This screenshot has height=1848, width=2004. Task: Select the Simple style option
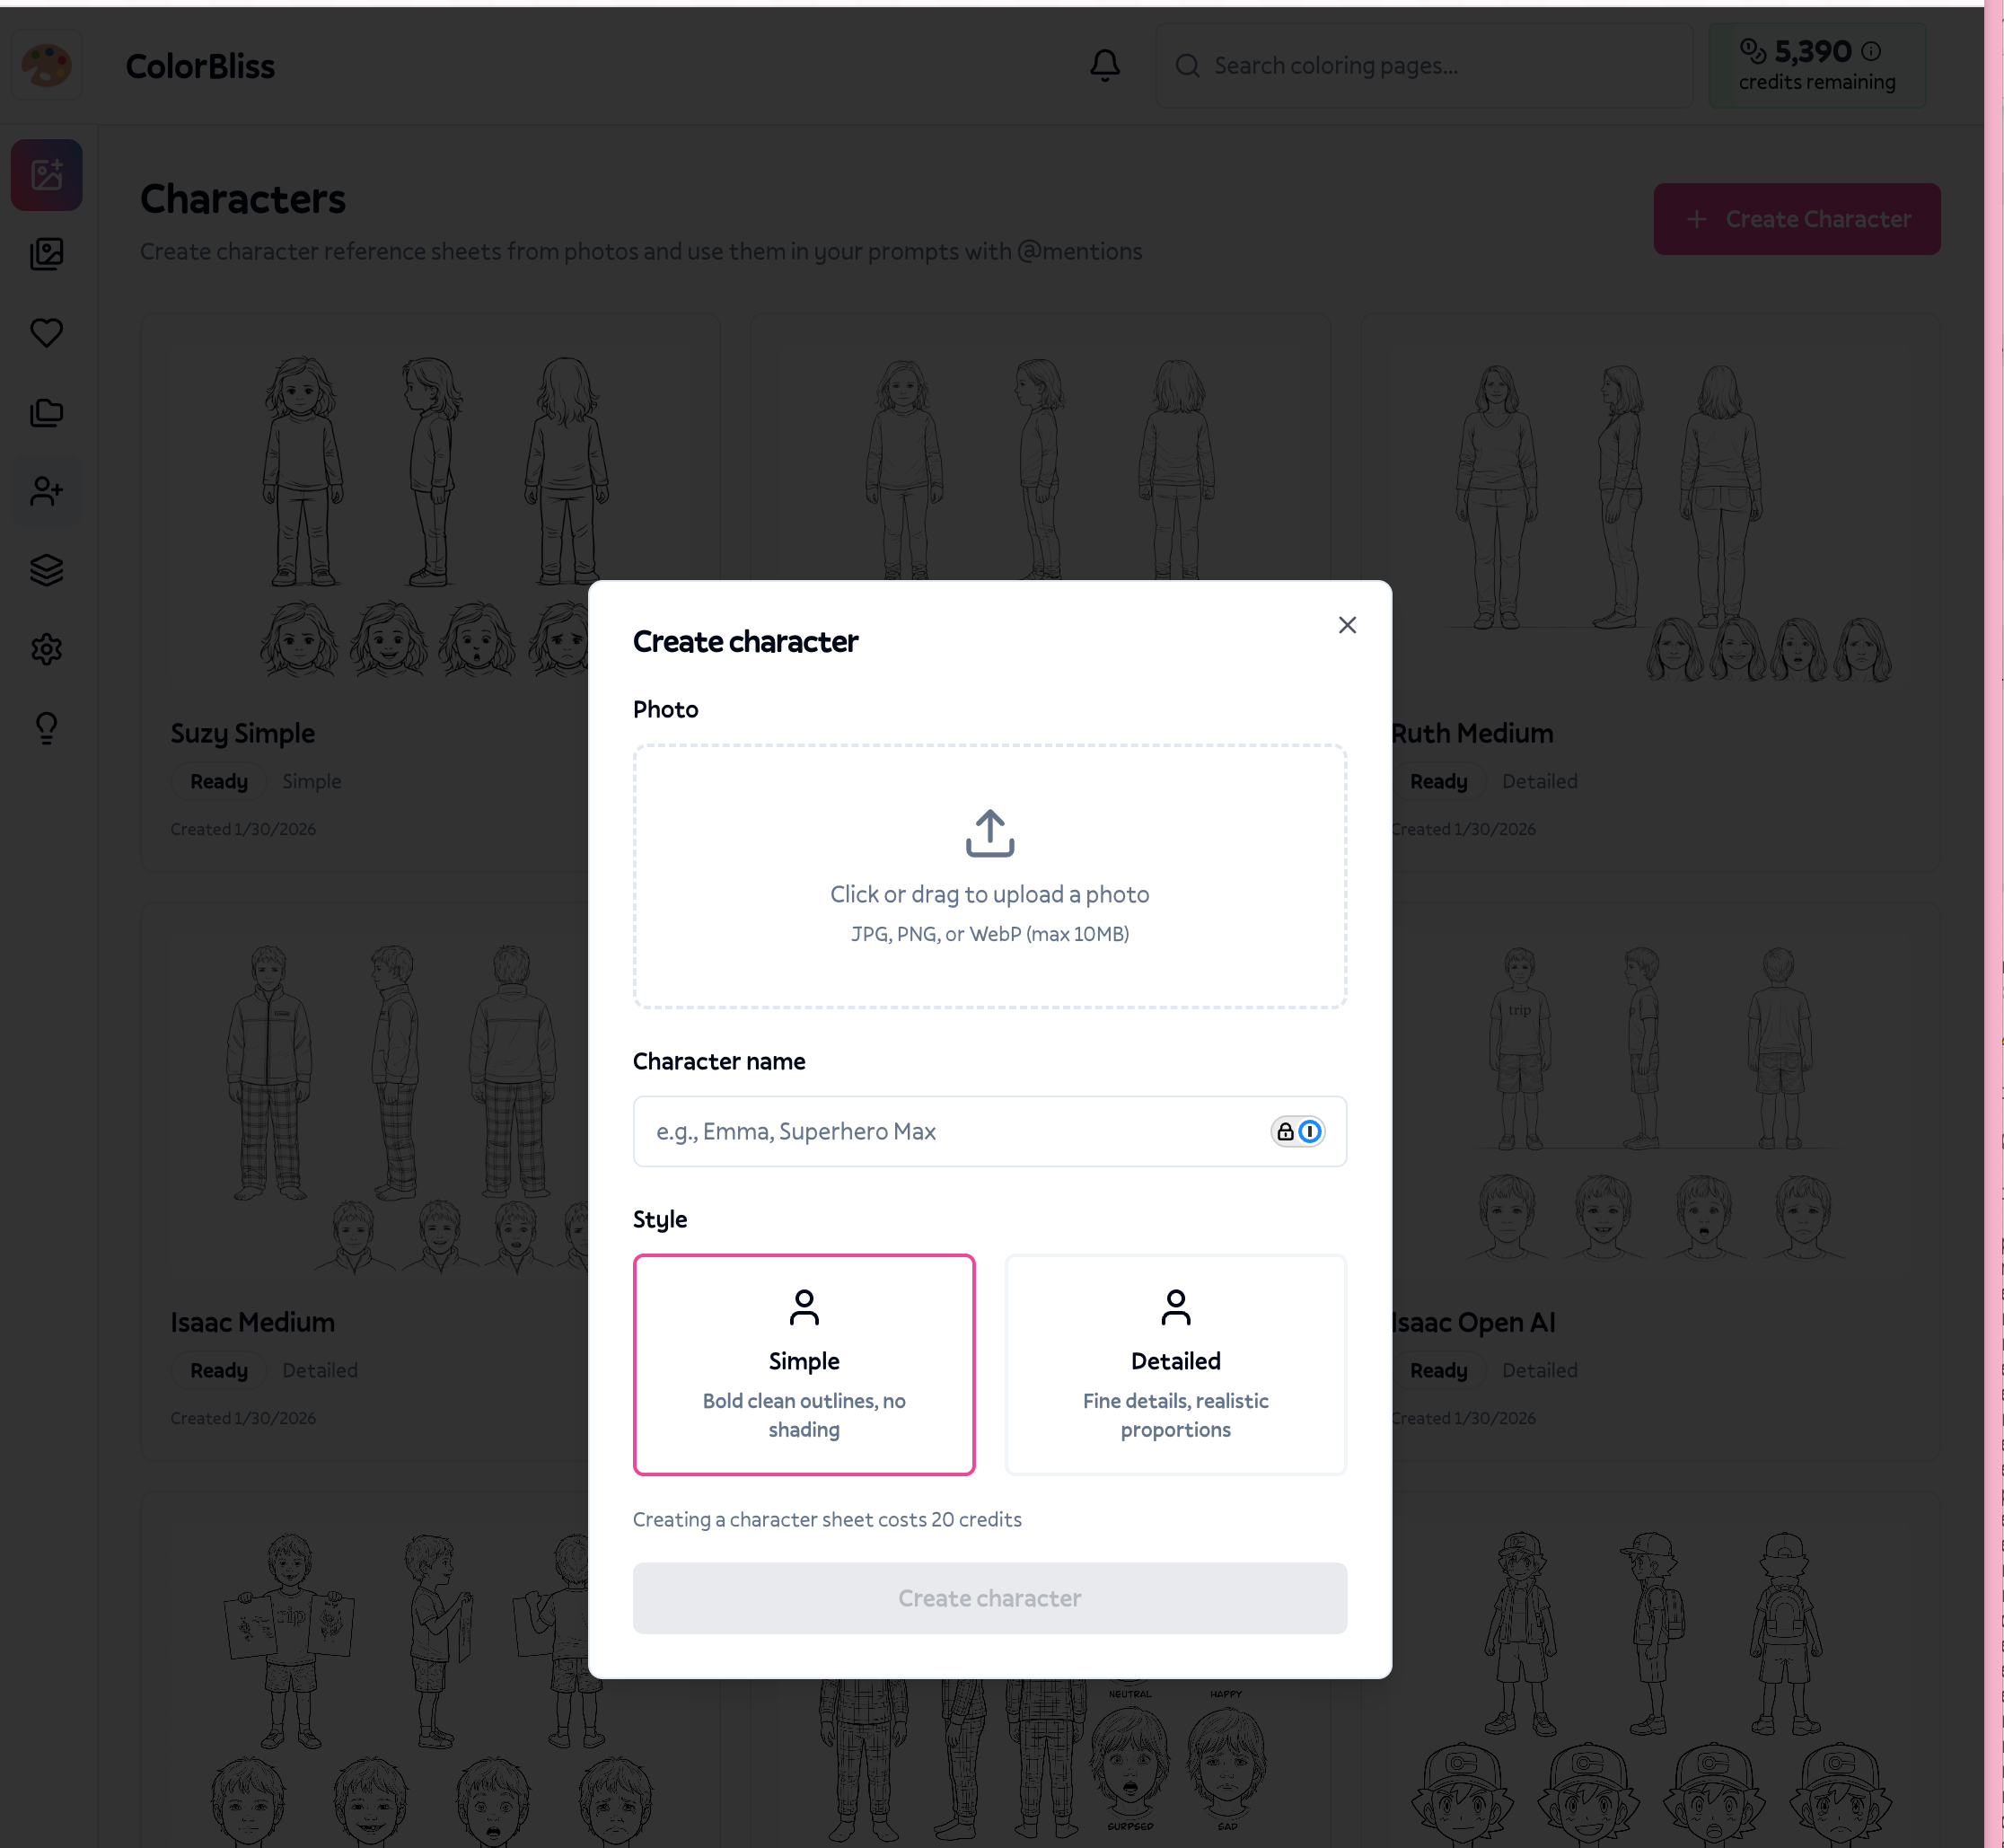click(803, 1364)
